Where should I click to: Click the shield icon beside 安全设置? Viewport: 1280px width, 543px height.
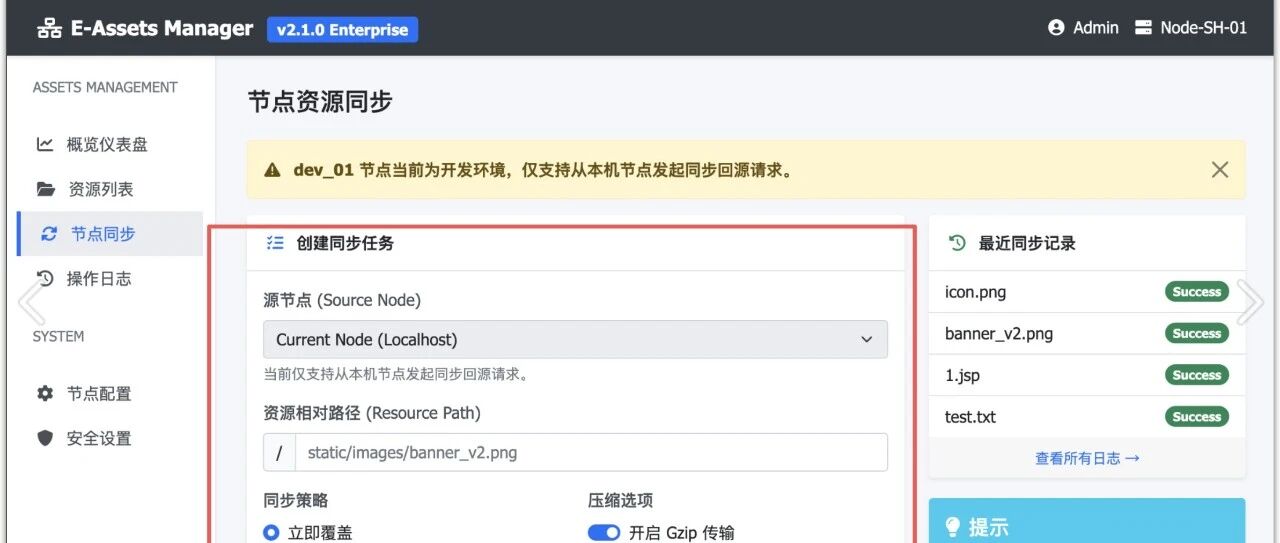click(x=45, y=438)
